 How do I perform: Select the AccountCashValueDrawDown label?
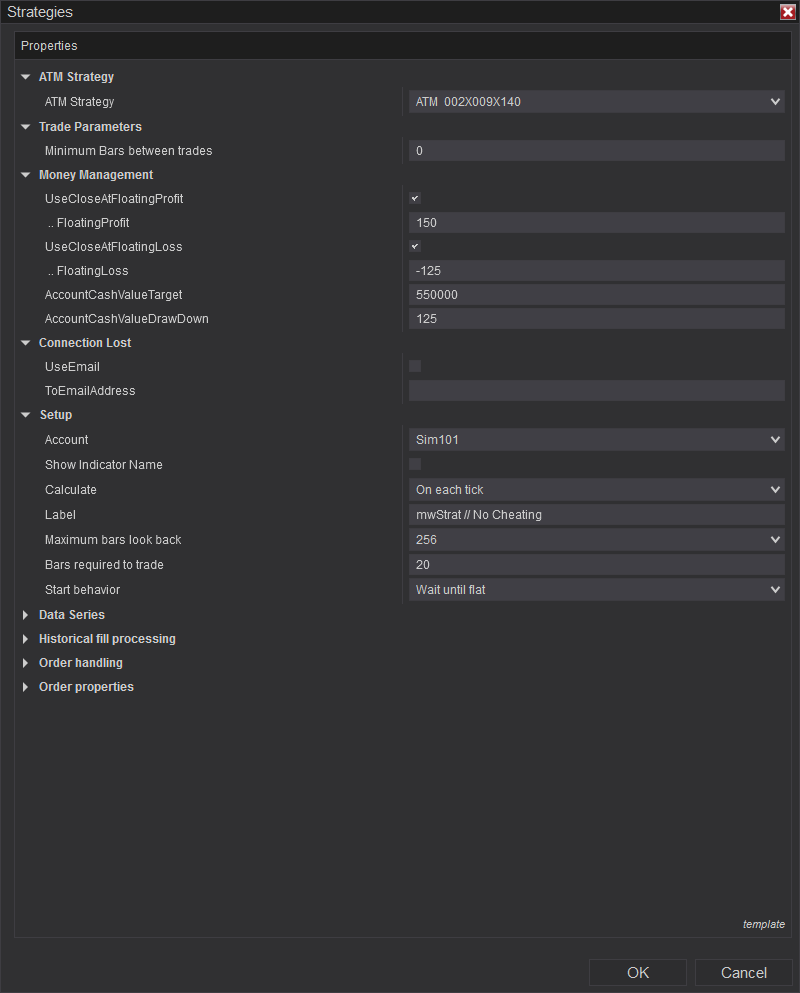tap(127, 319)
